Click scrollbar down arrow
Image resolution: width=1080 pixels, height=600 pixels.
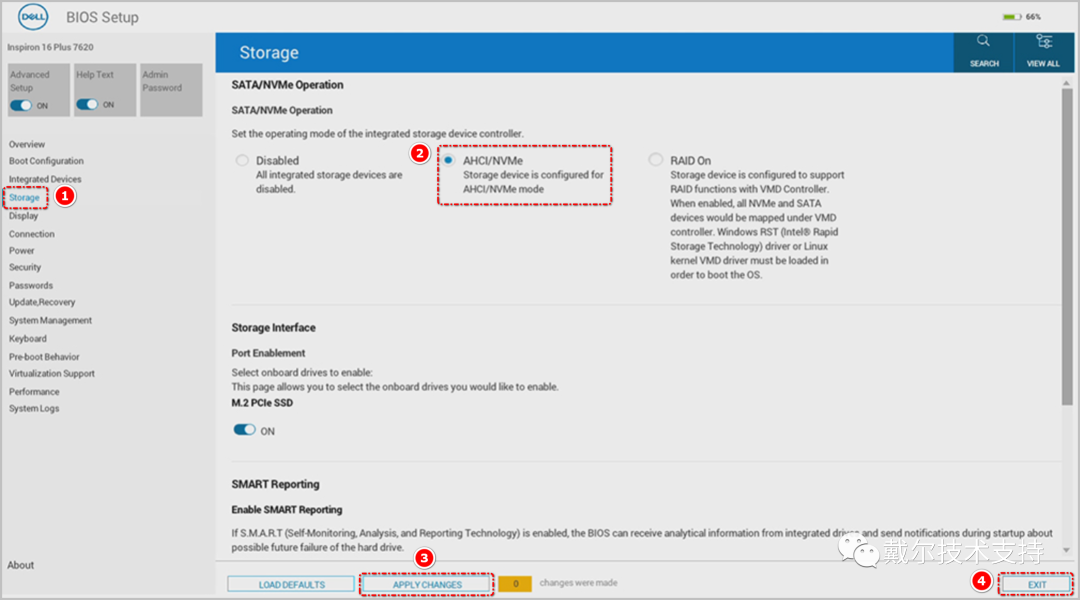pos(1066,550)
